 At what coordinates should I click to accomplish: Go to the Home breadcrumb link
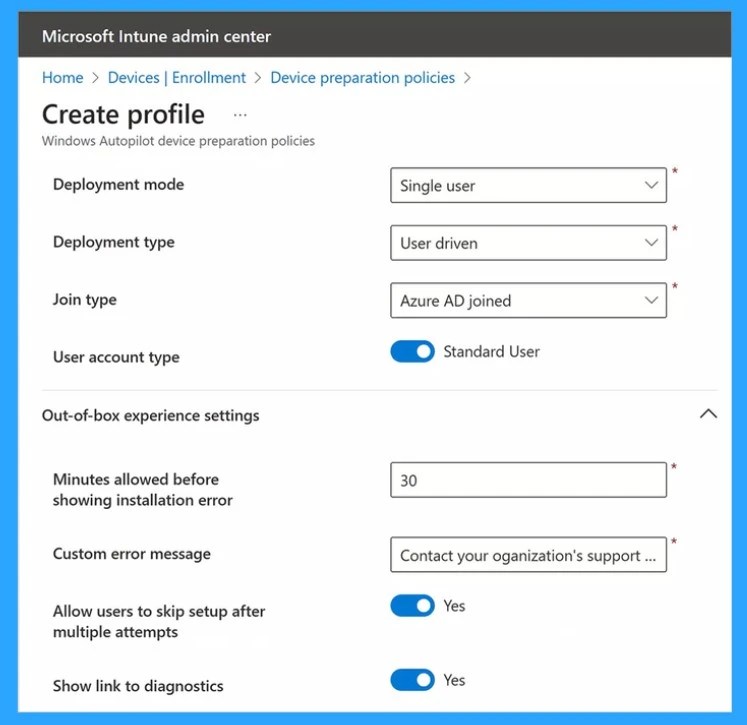coord(62,78)
